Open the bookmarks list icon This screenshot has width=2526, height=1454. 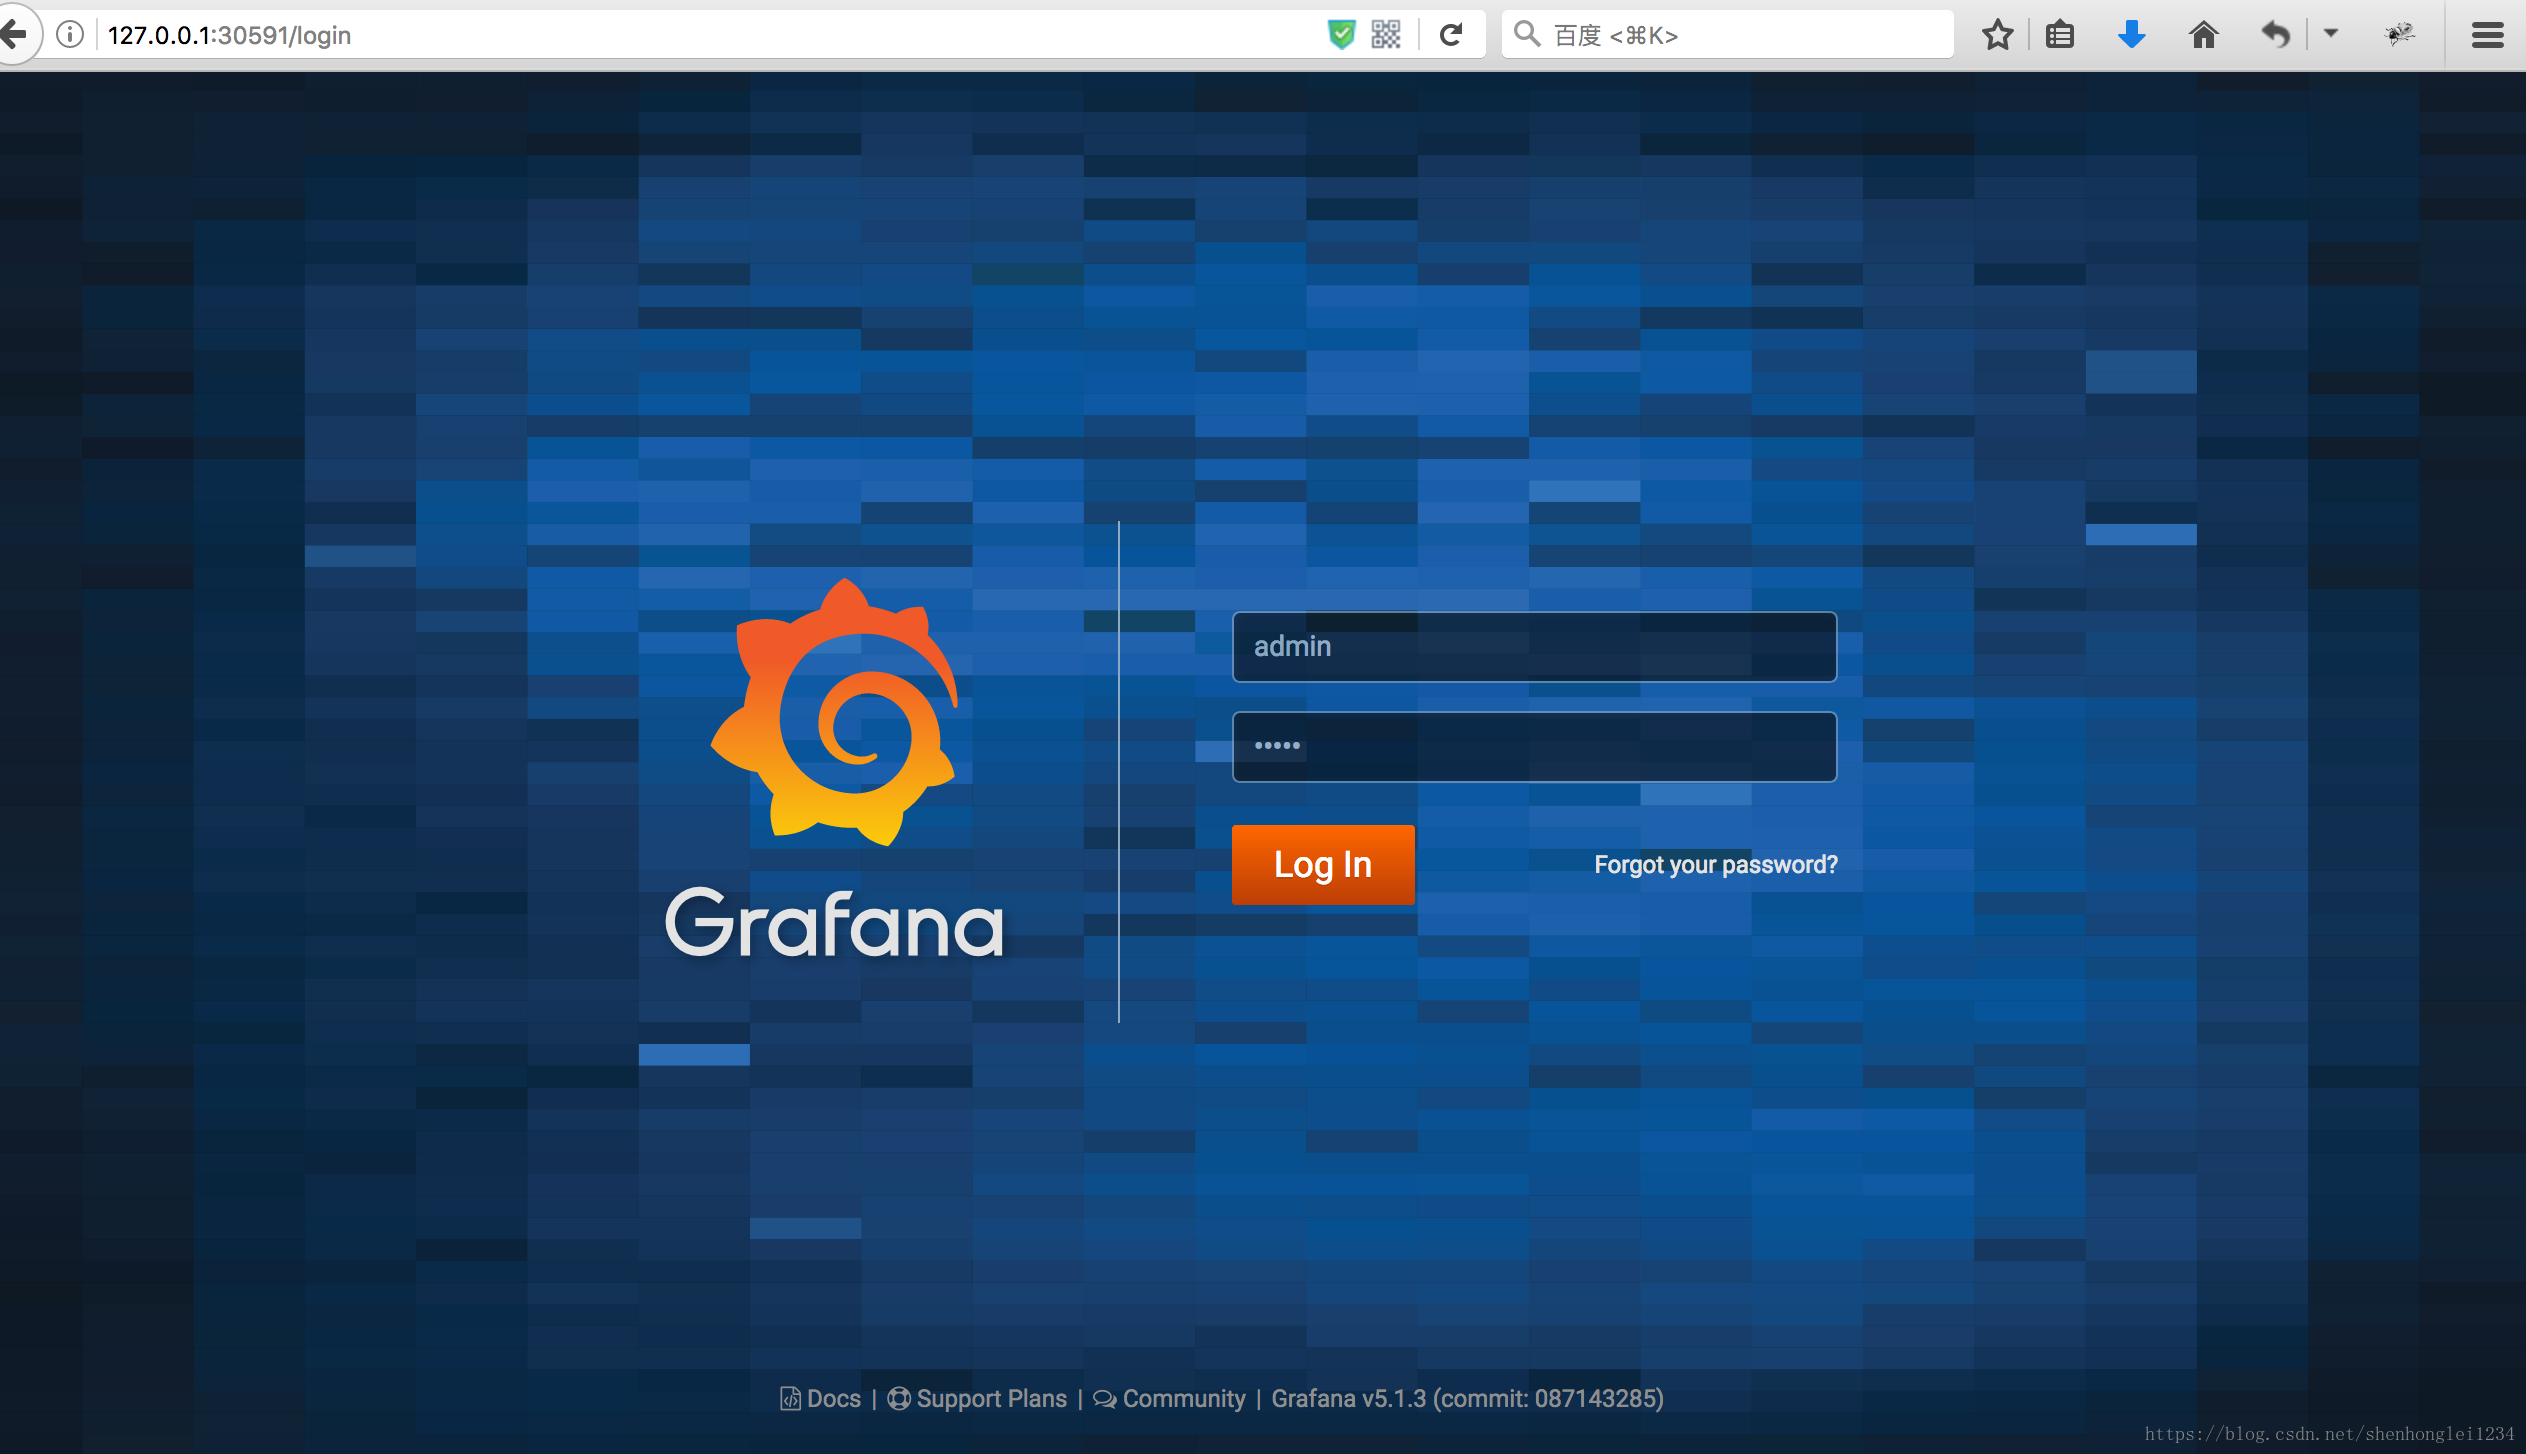coord(2060,35)
